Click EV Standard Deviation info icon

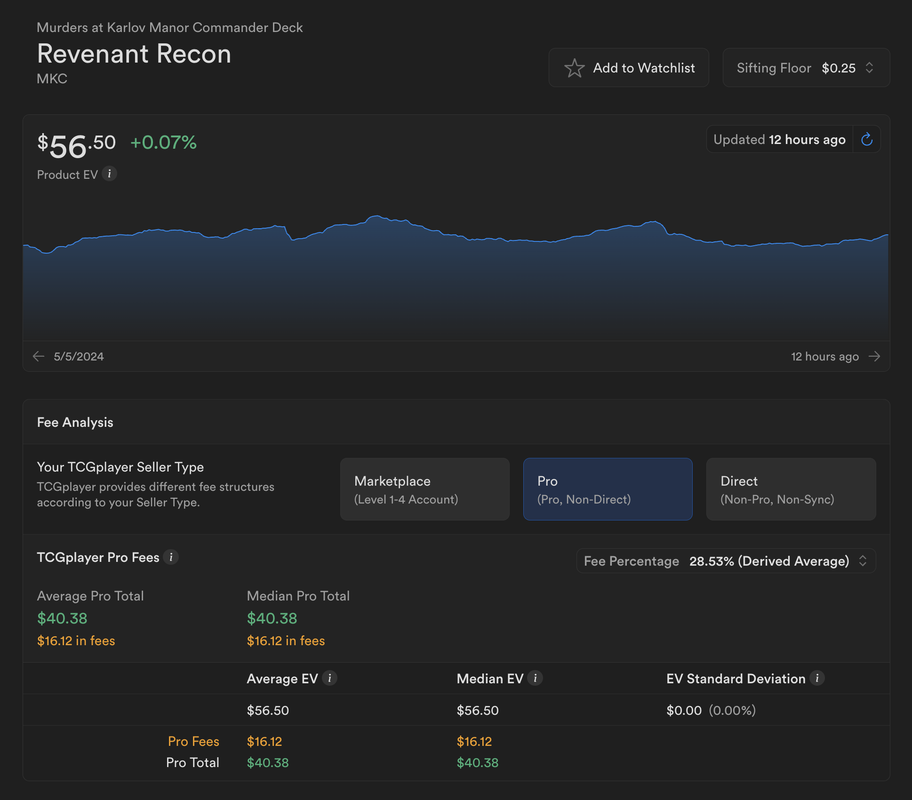[817, 678]
